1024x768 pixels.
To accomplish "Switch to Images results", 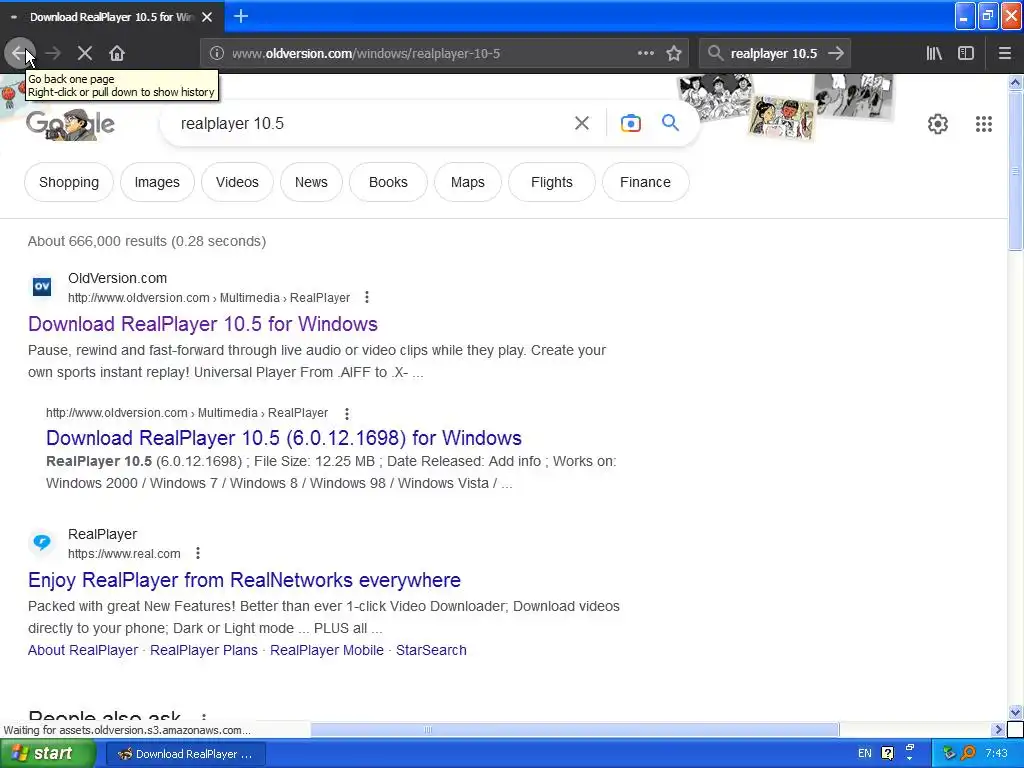I will click(157, 182).
